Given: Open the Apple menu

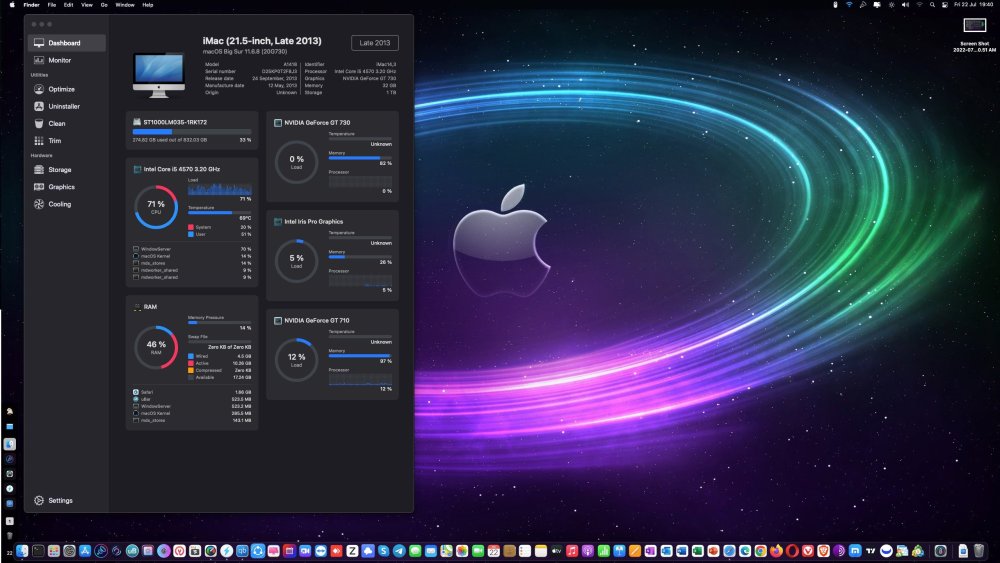Looking at the screenshot, I should 11,4.
